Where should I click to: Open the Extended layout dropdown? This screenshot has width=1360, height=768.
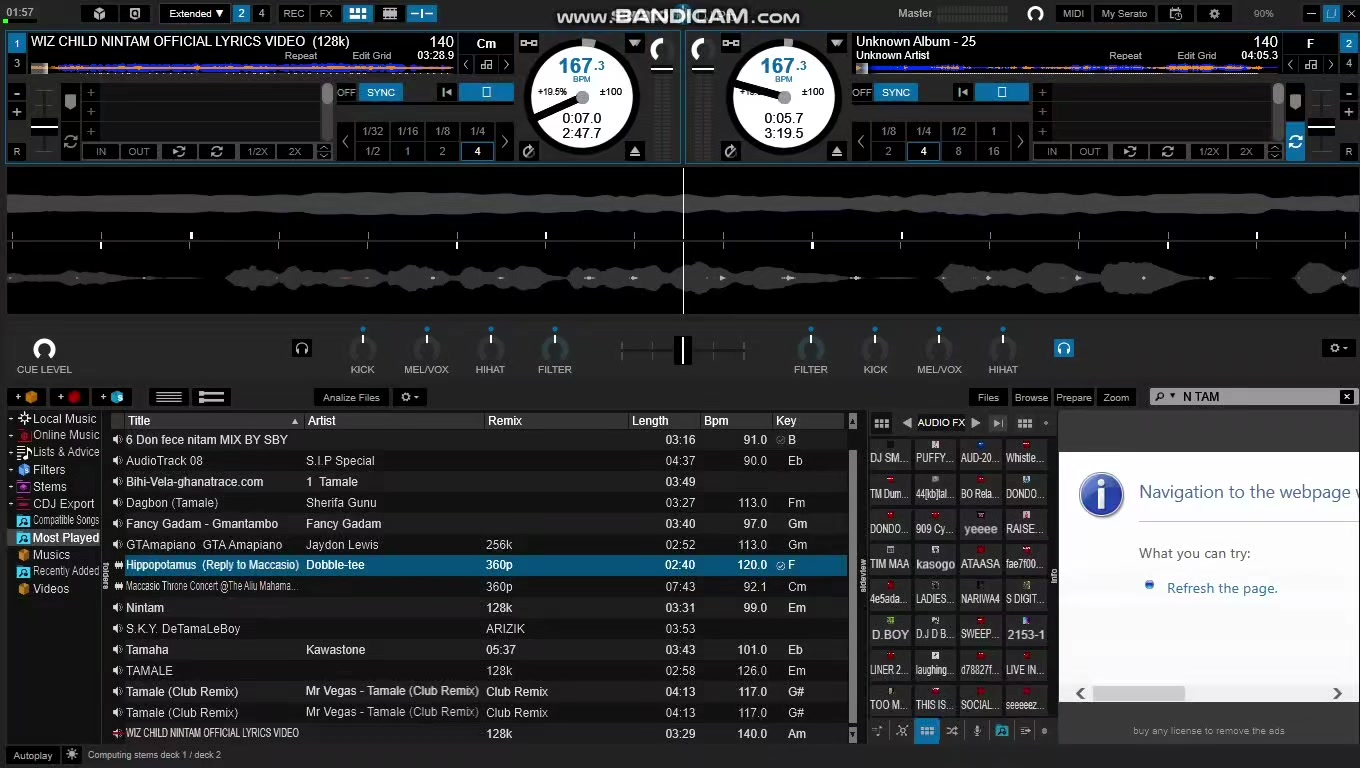tap(195, 14)
